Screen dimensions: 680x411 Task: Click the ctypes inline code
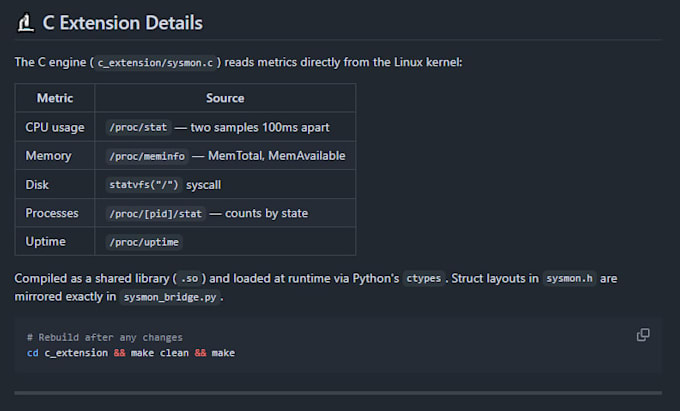point(424,278)
